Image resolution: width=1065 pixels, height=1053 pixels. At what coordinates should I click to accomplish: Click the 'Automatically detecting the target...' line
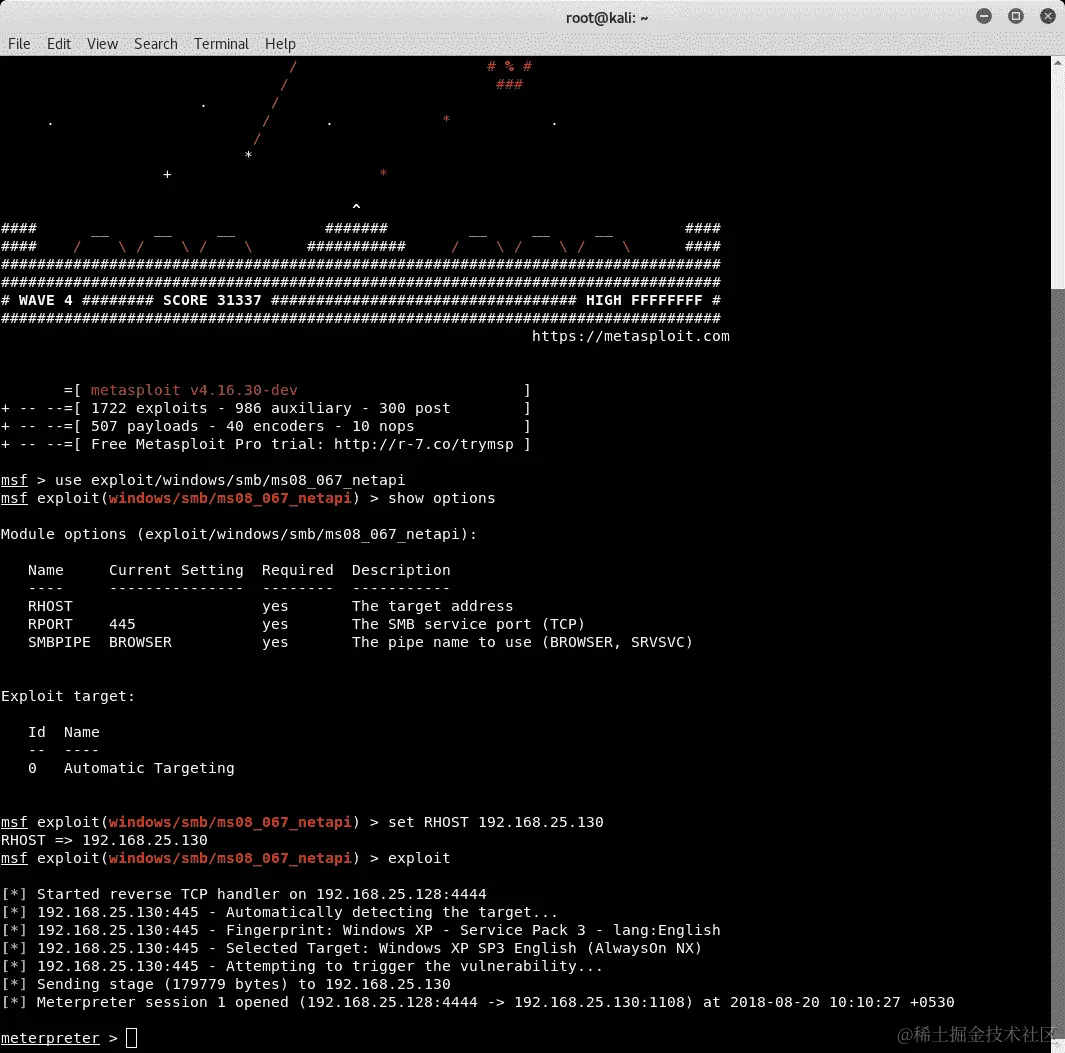279,912
